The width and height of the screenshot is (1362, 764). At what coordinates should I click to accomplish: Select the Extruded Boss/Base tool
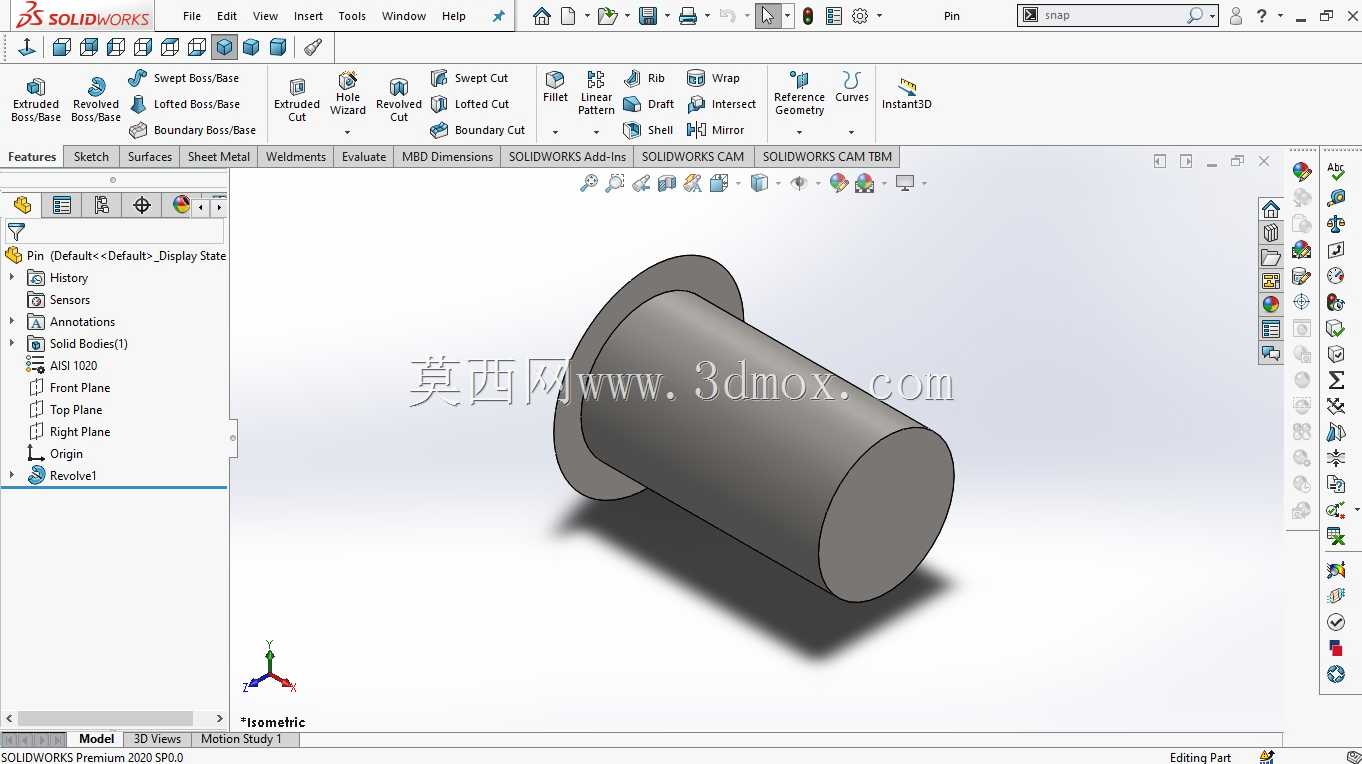36,99
